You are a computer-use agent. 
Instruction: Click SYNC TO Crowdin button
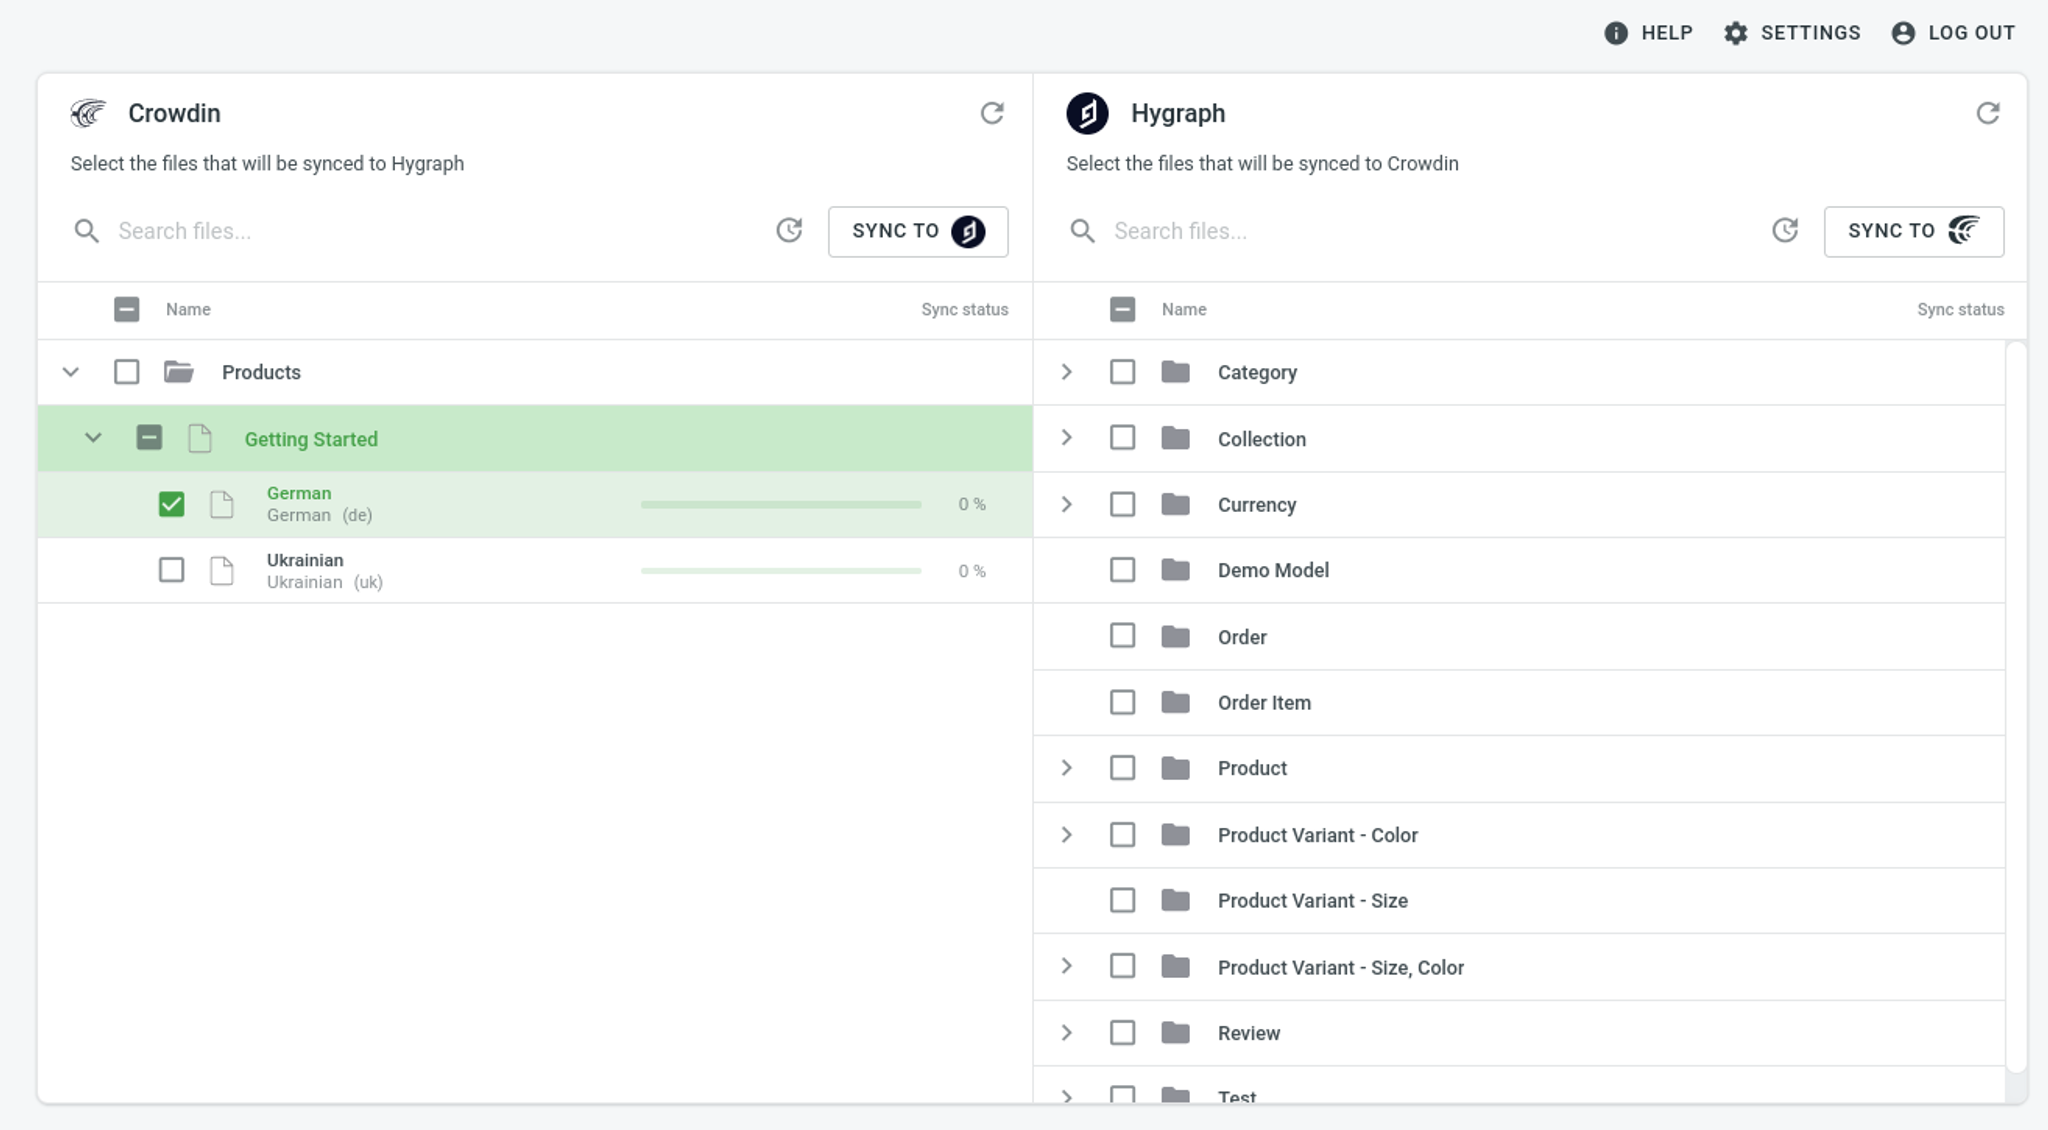tap(1914, 231)
